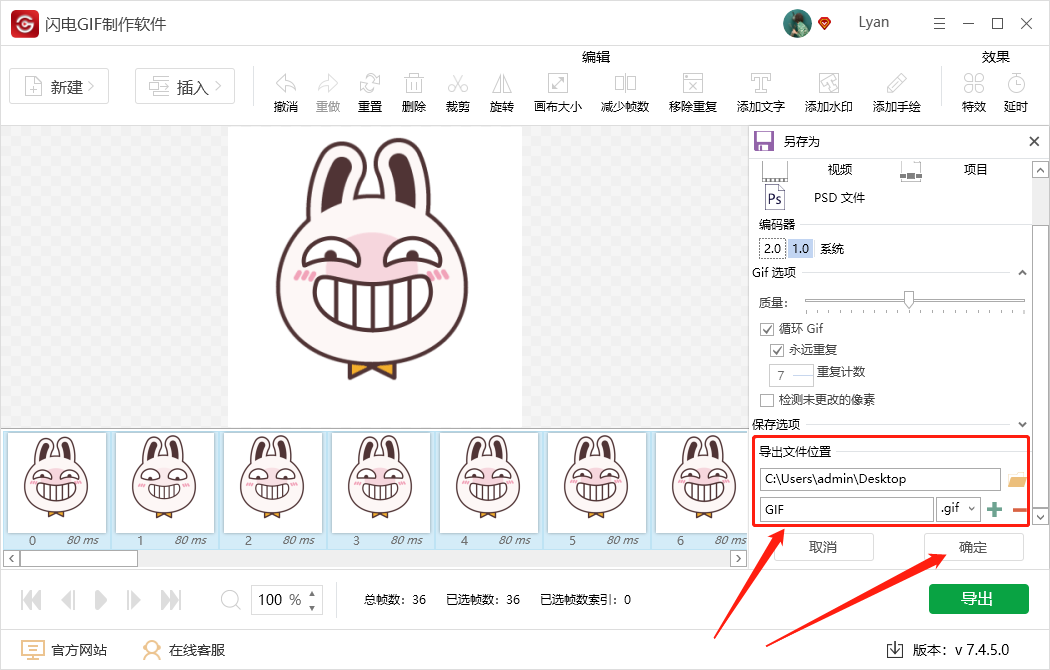Open 在线客服 online support
This screenshot has height=670, width=1050.
pos(183,649)
